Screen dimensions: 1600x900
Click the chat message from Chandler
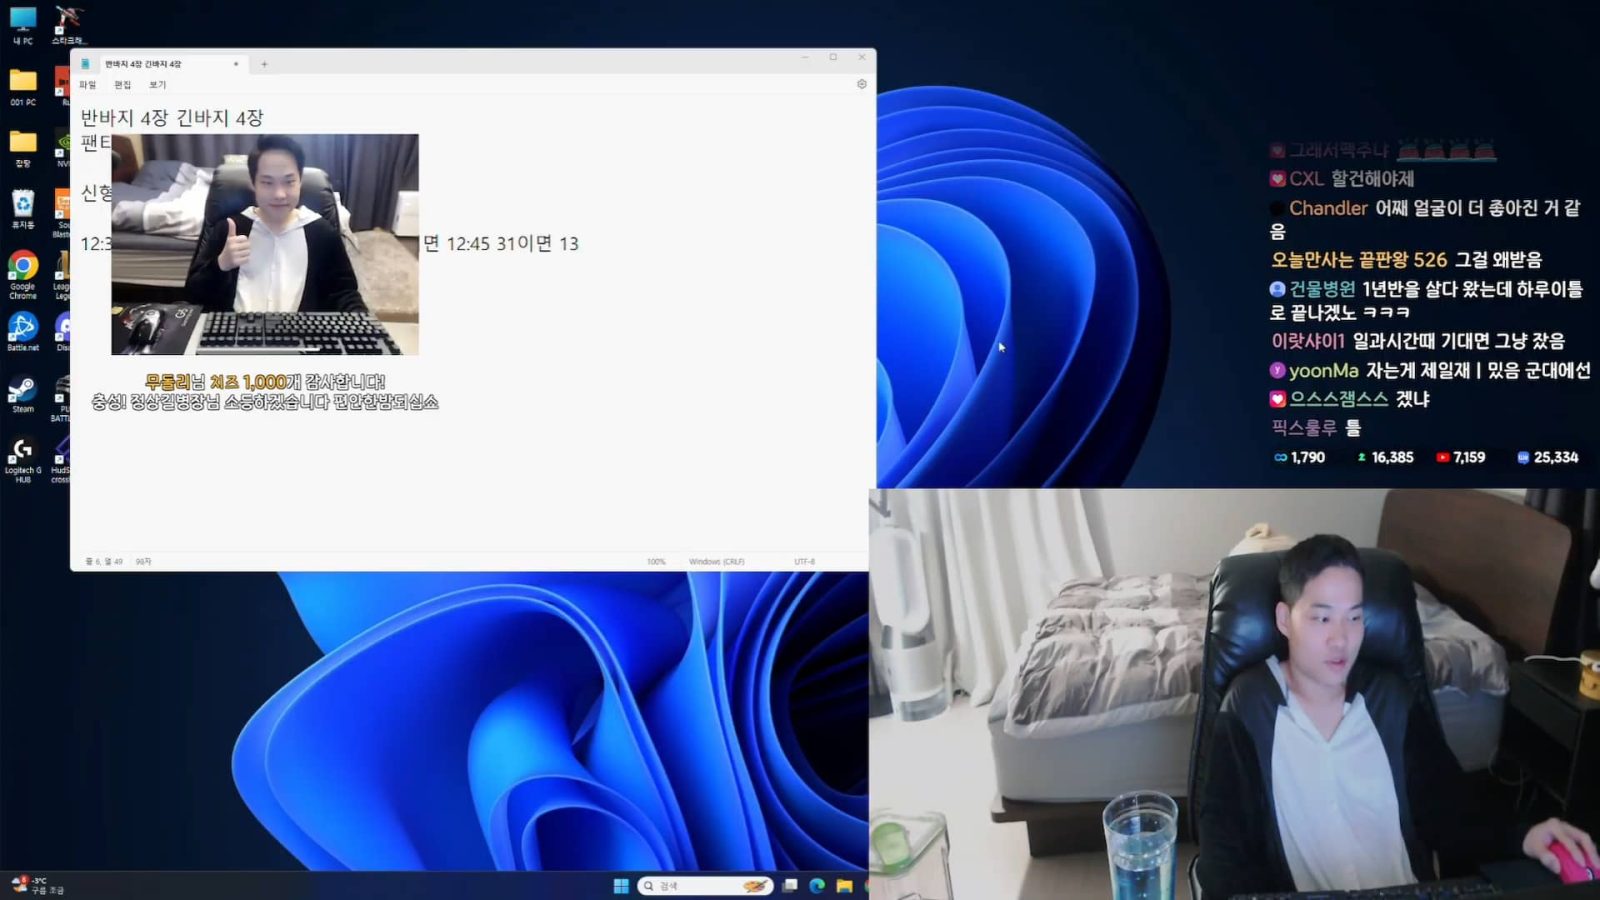tap(1425, 219)
